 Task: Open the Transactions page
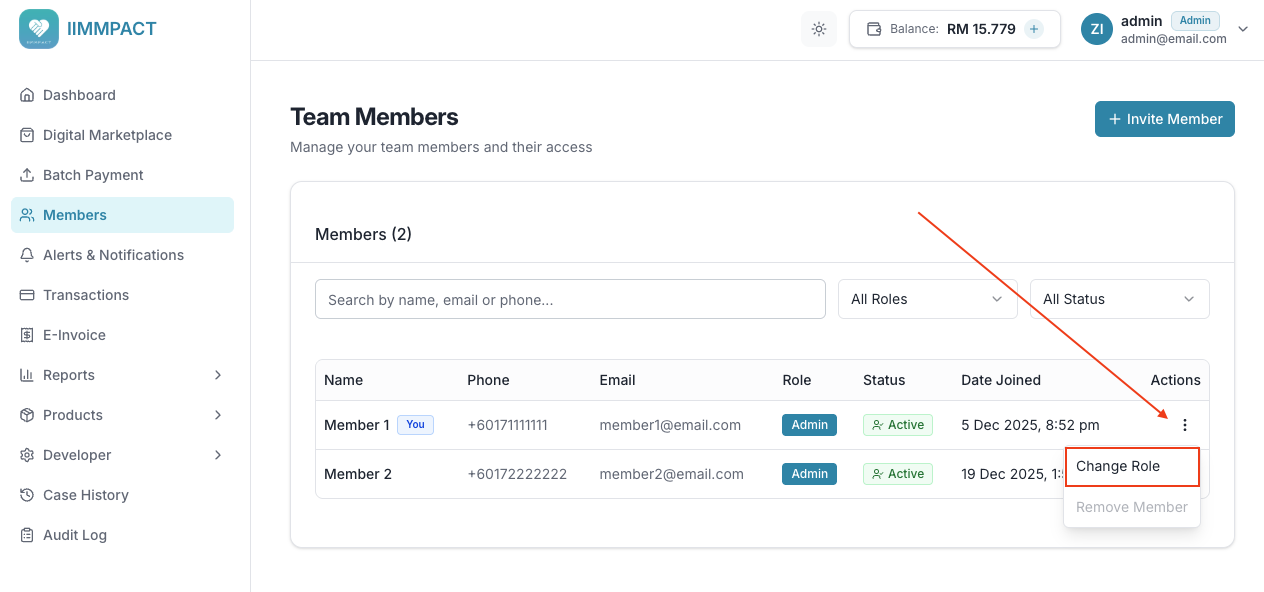point(86,295)
